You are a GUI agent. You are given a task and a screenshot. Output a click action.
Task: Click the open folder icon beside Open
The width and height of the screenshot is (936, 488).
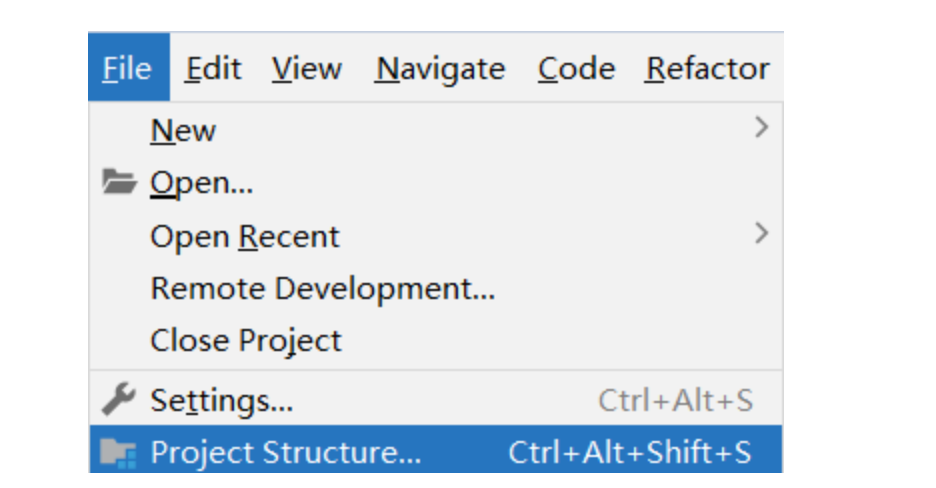tap(119, 182)
